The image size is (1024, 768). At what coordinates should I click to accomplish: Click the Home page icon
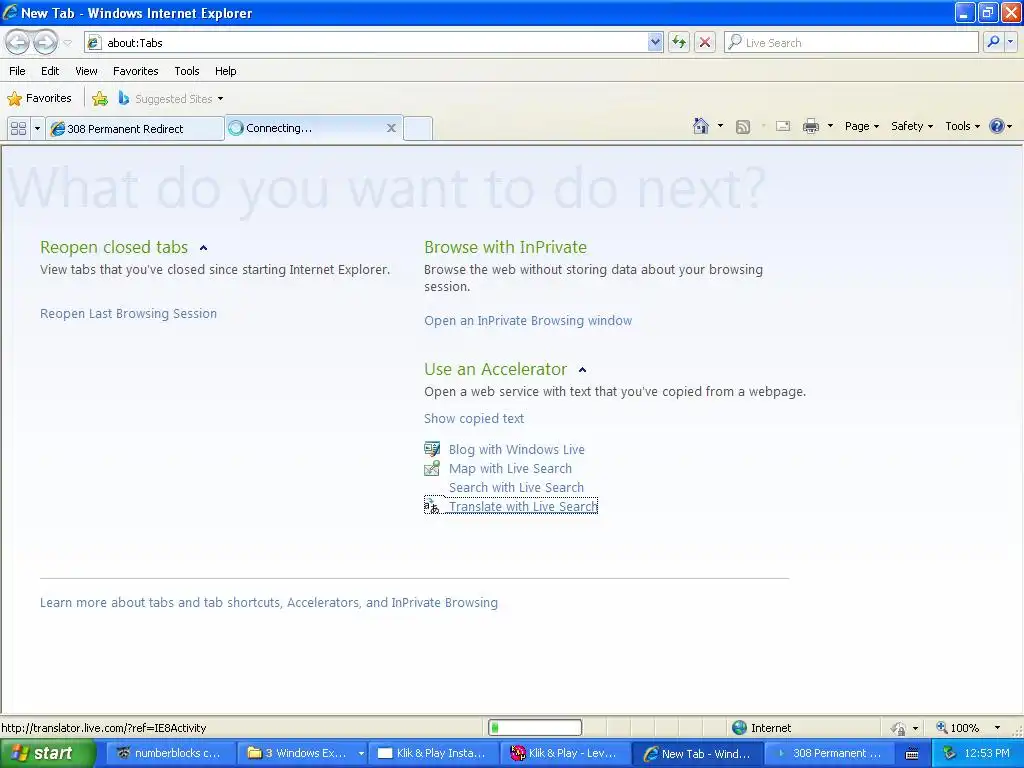(701, 126)
